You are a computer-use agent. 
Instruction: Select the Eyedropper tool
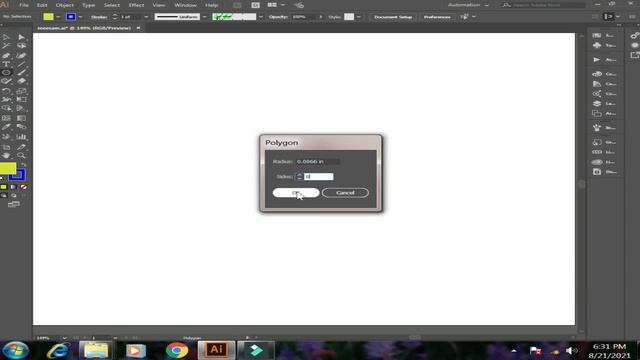tap(6, 127)
